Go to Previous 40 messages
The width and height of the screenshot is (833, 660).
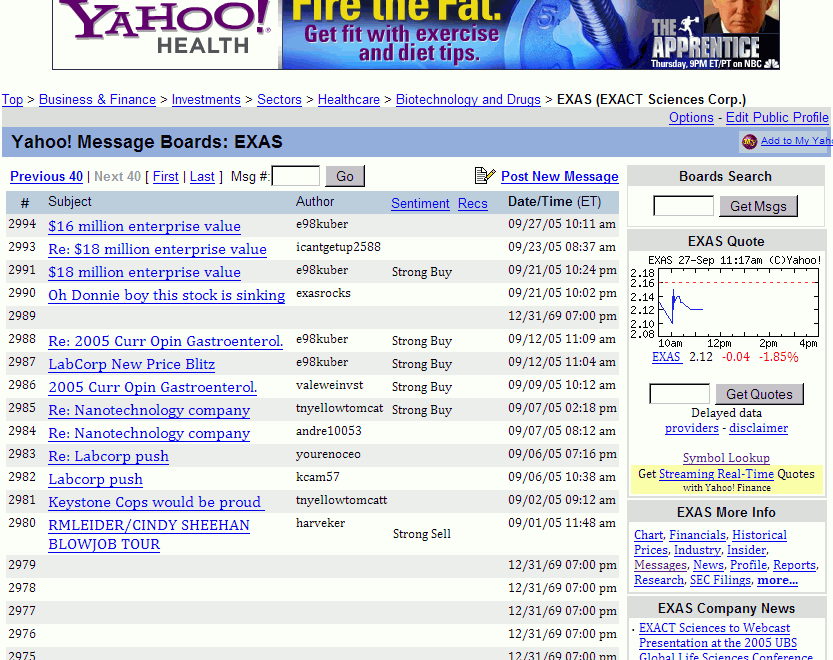point(46,176)
